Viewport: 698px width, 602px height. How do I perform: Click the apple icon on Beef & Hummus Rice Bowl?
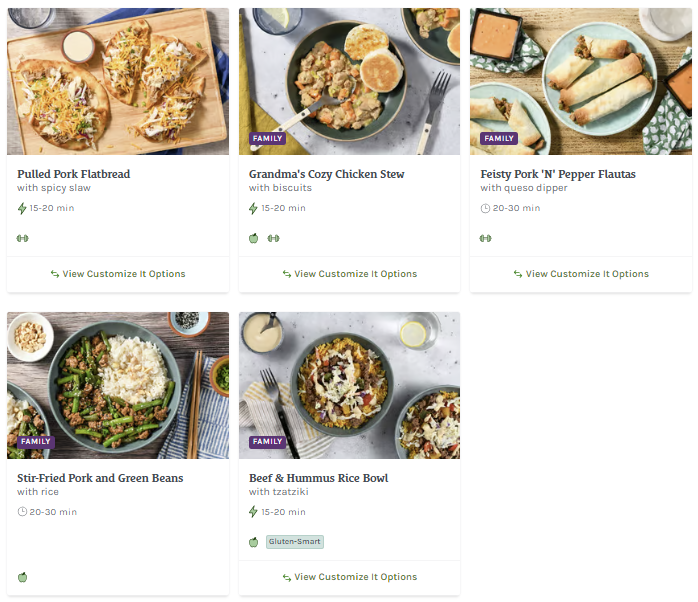(254, 542)
